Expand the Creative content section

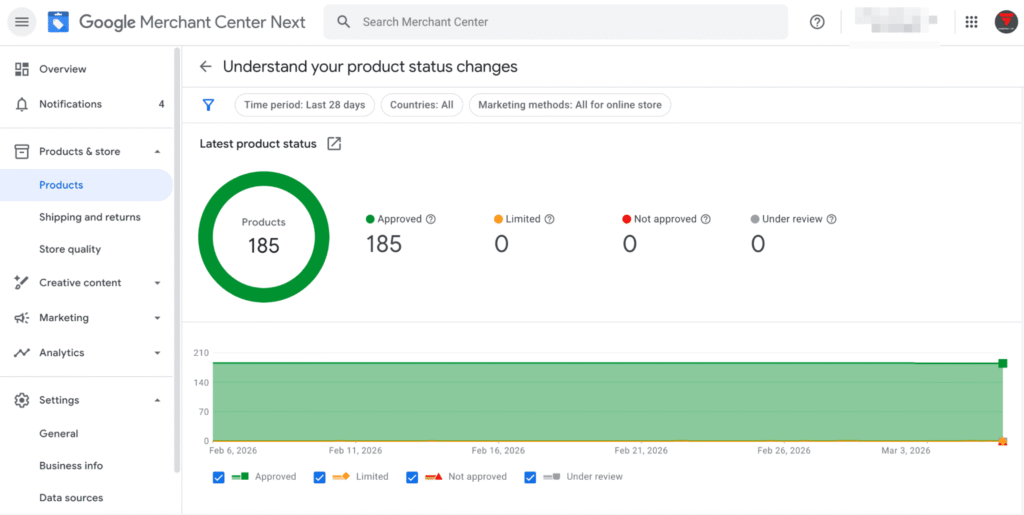pyautogui.click(x=157, y=283)
